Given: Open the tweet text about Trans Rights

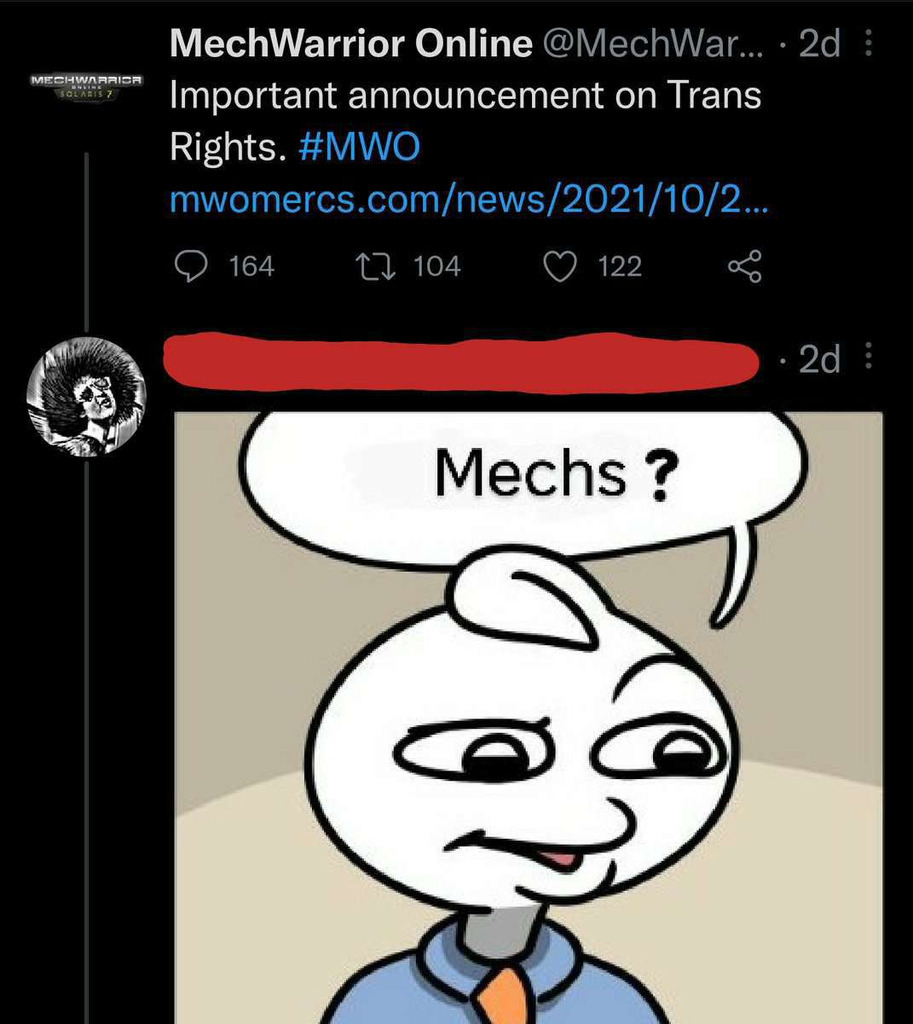Looking at the screenshot, I should click(x=465, y=121).
